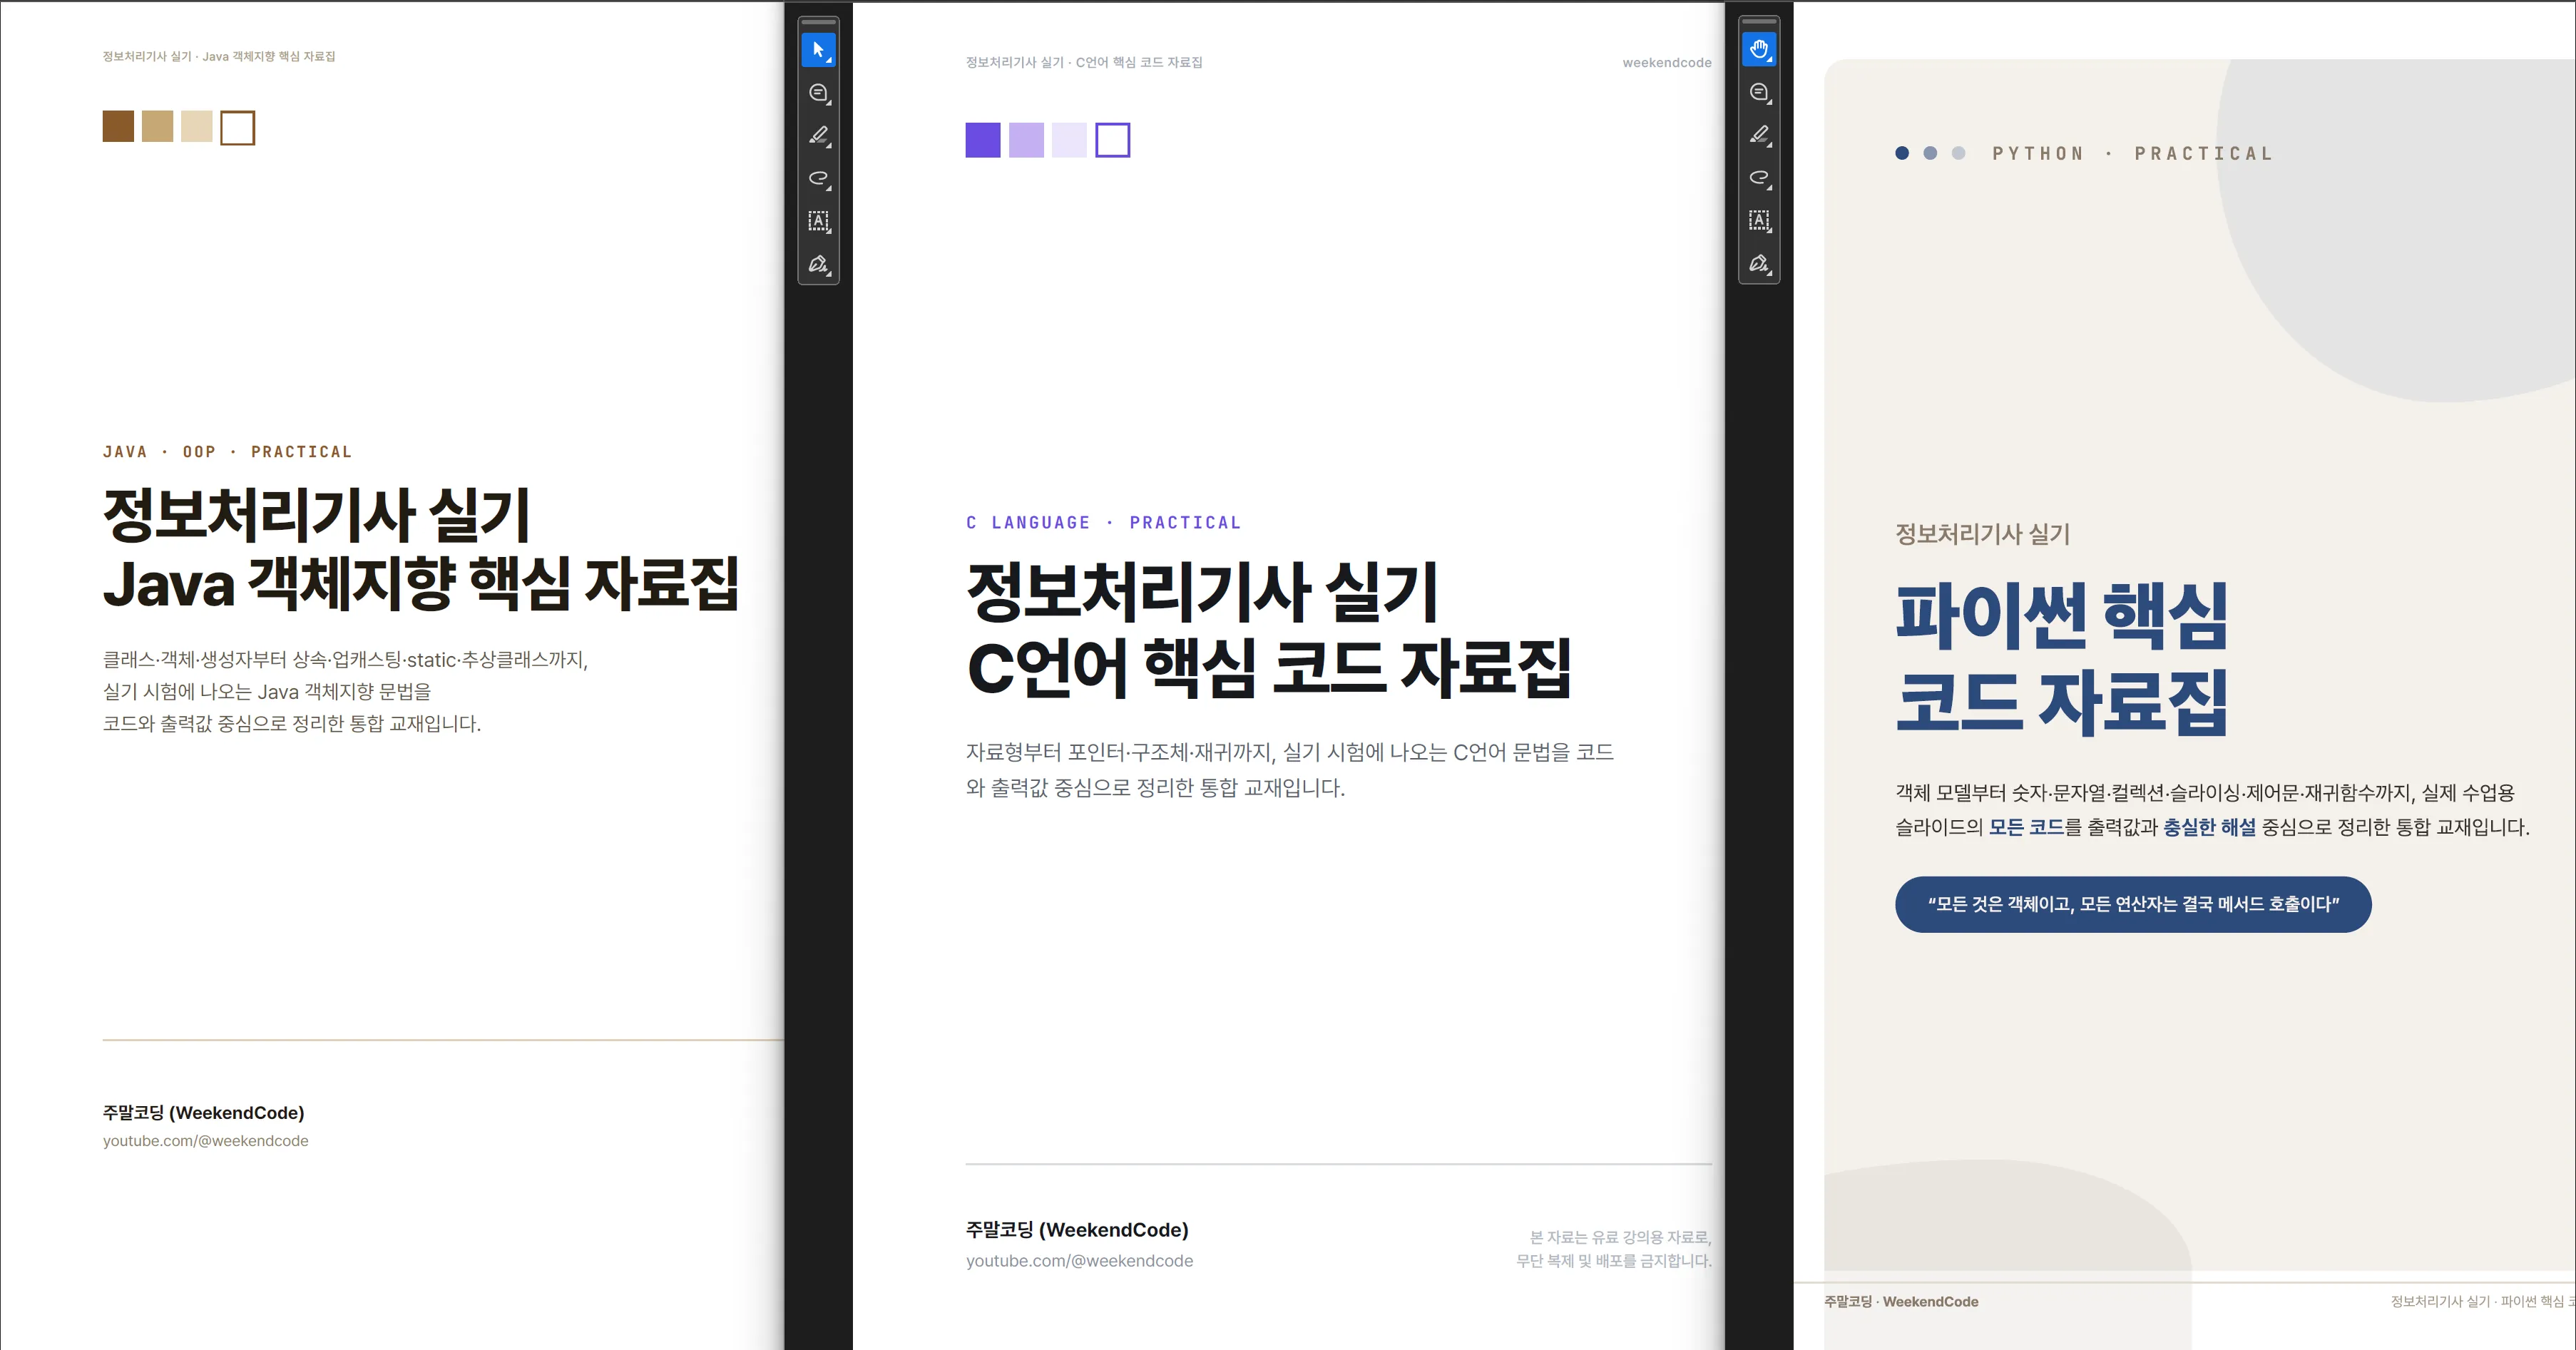This screenshot has width=2576, height=1350.
Task: Click pill quote '모든 것은 객체이고, 모든 연산자는 결국 메서드 호출이다'
Action: [x=2133, y=905]
